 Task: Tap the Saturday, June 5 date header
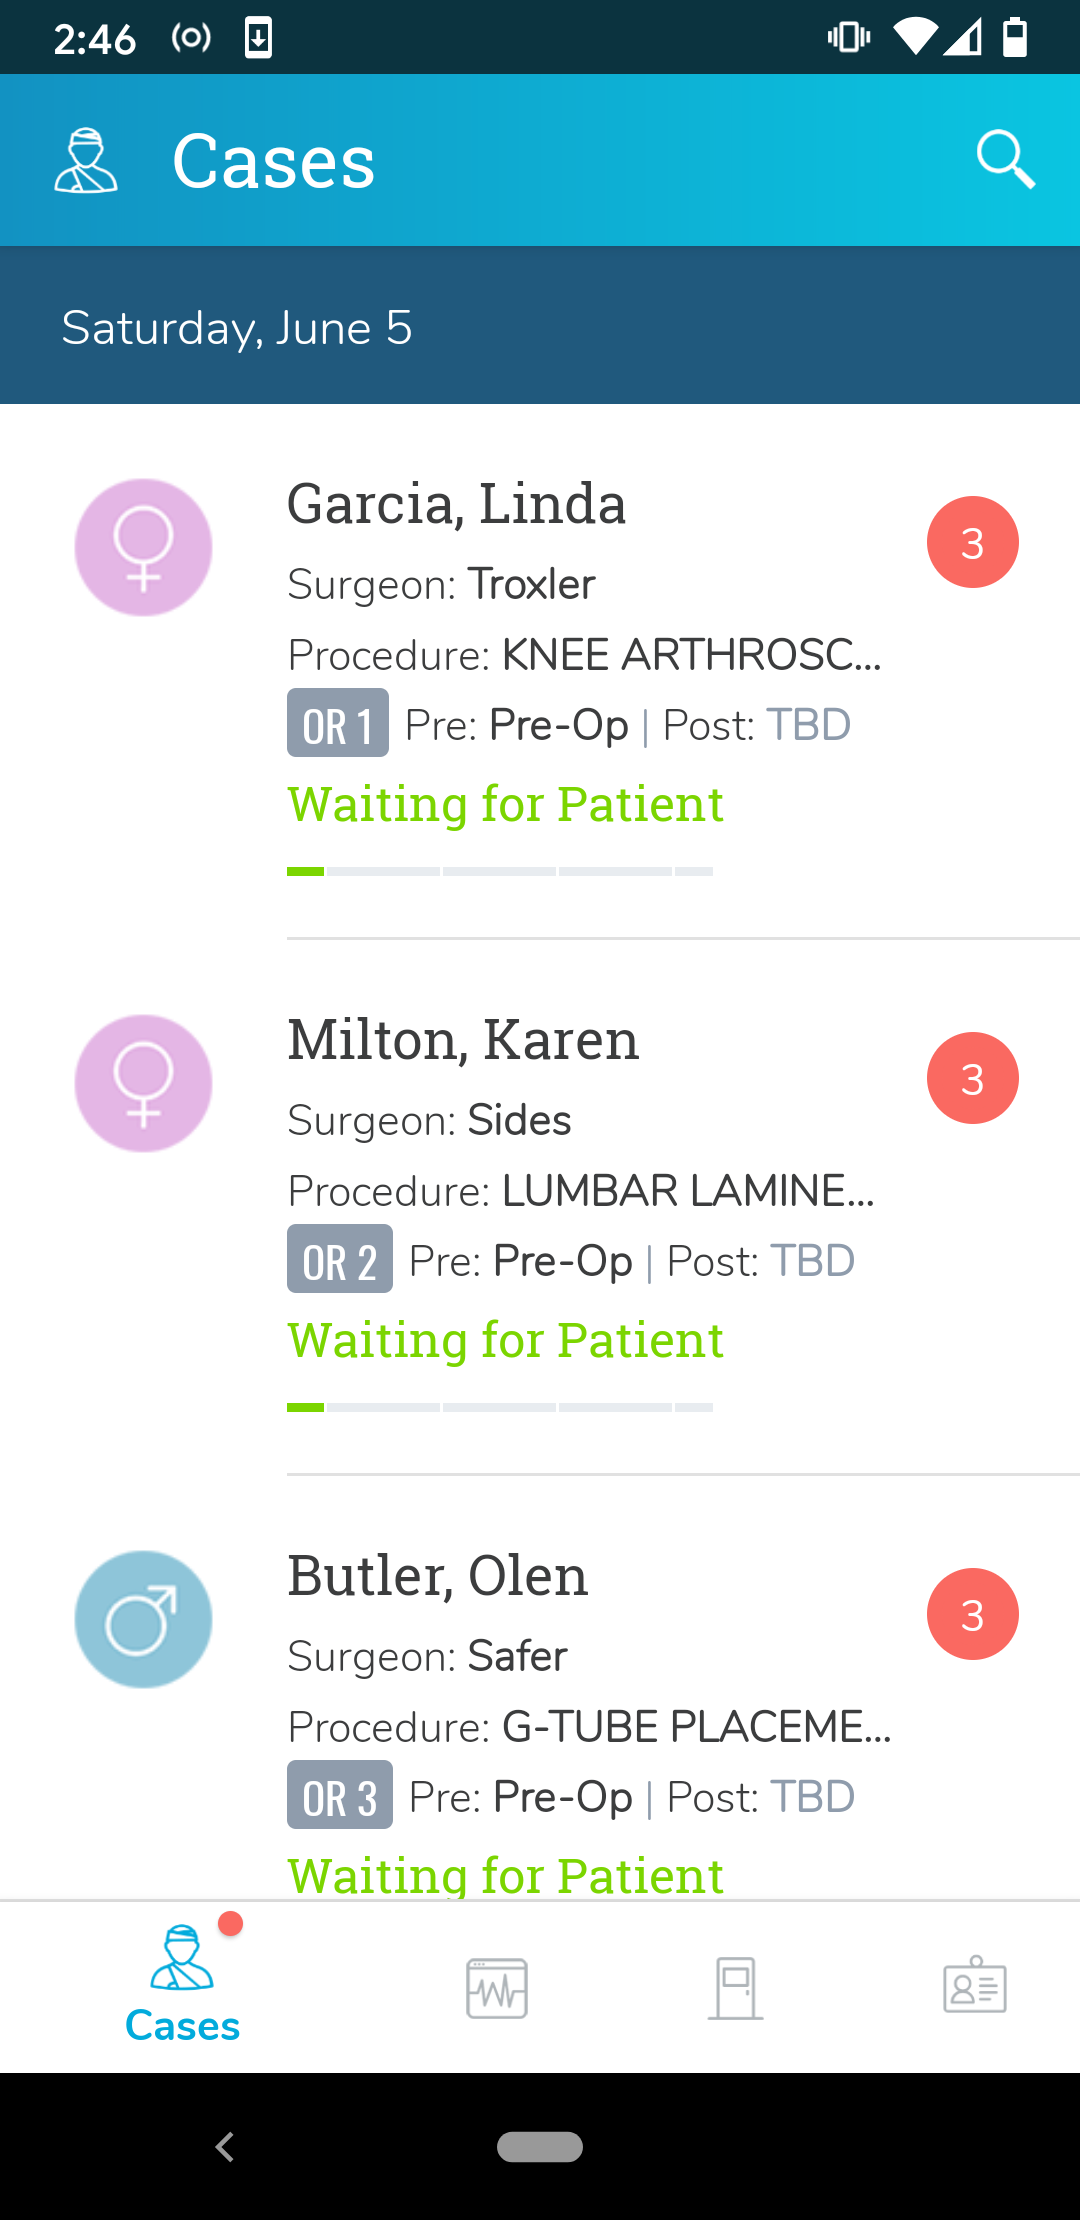point(237,328)
